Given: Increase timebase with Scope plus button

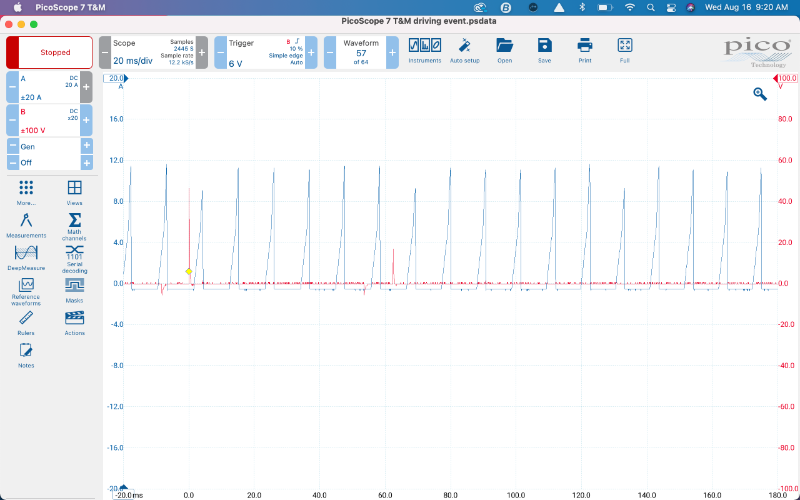Looking at the screenshot, I should (x=202, y=52).
